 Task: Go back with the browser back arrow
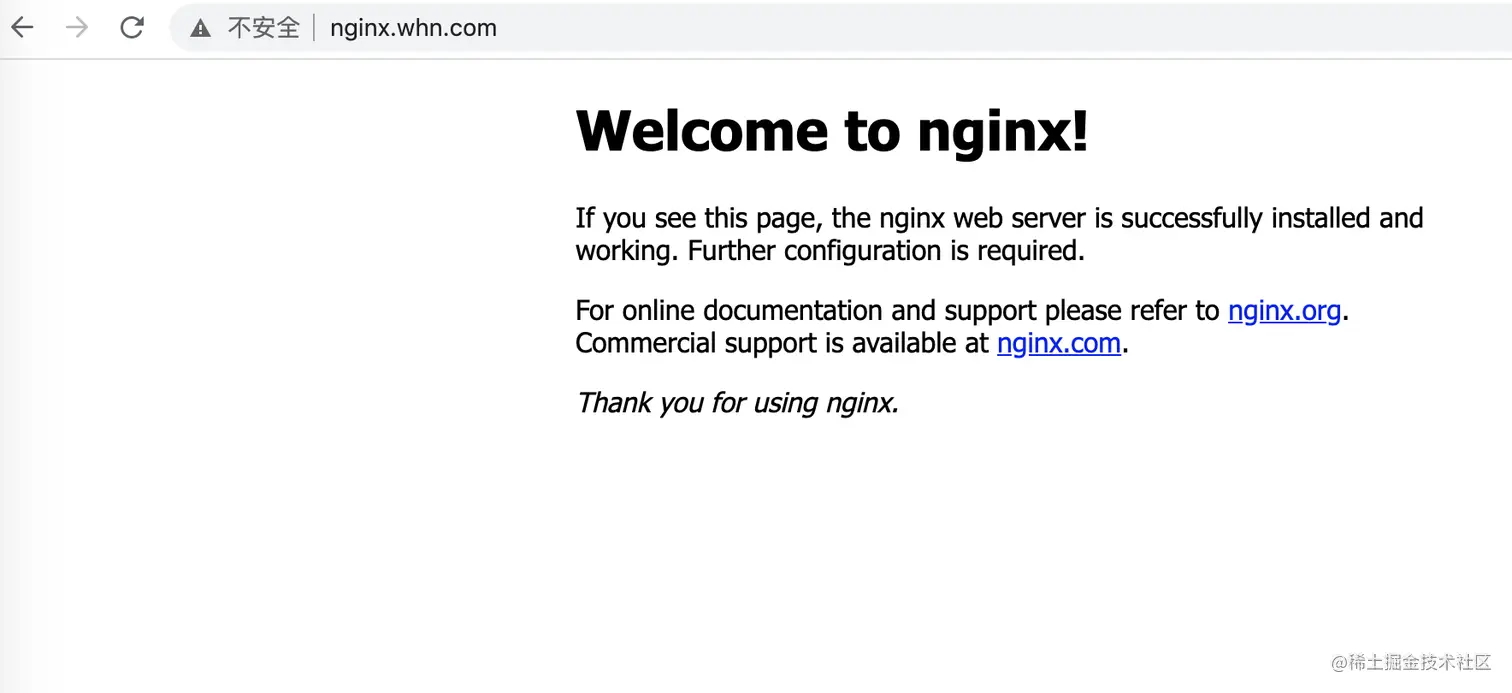point(22,28)
